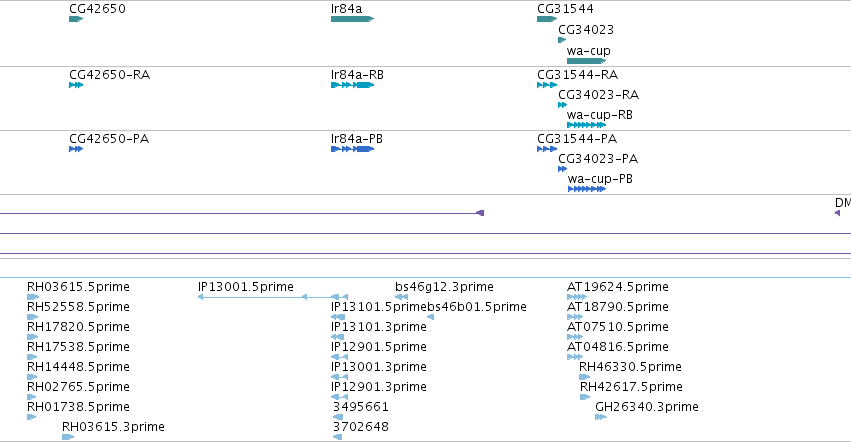Select the IP13001.5prime label
This screenshot has height=442, width=851.
(245, 287)
